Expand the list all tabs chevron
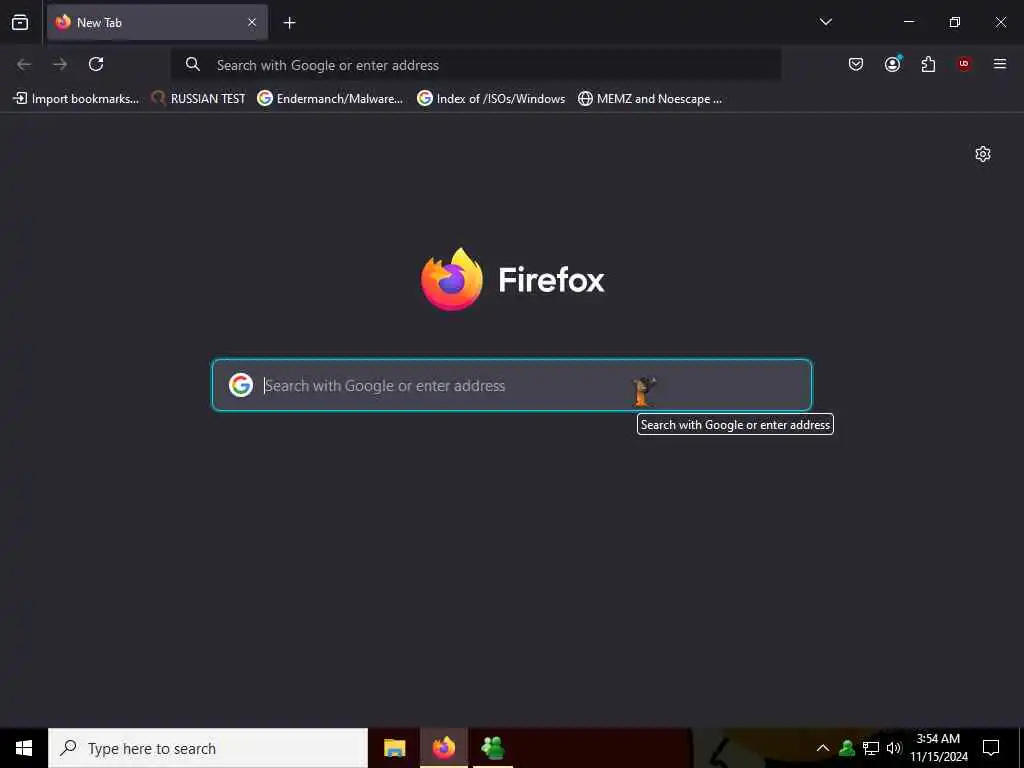The height and width of the screenshot is (768, 1024). coord(825,22)
